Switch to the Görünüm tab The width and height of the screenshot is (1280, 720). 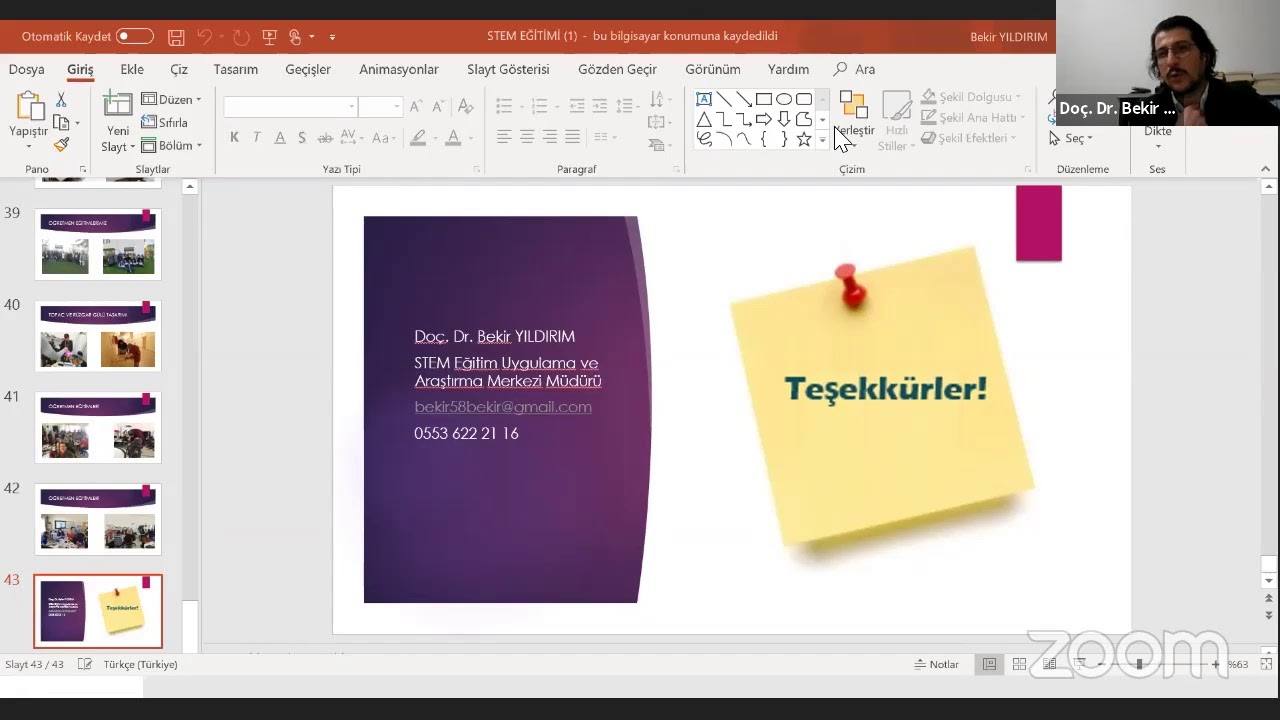point(713,69)
